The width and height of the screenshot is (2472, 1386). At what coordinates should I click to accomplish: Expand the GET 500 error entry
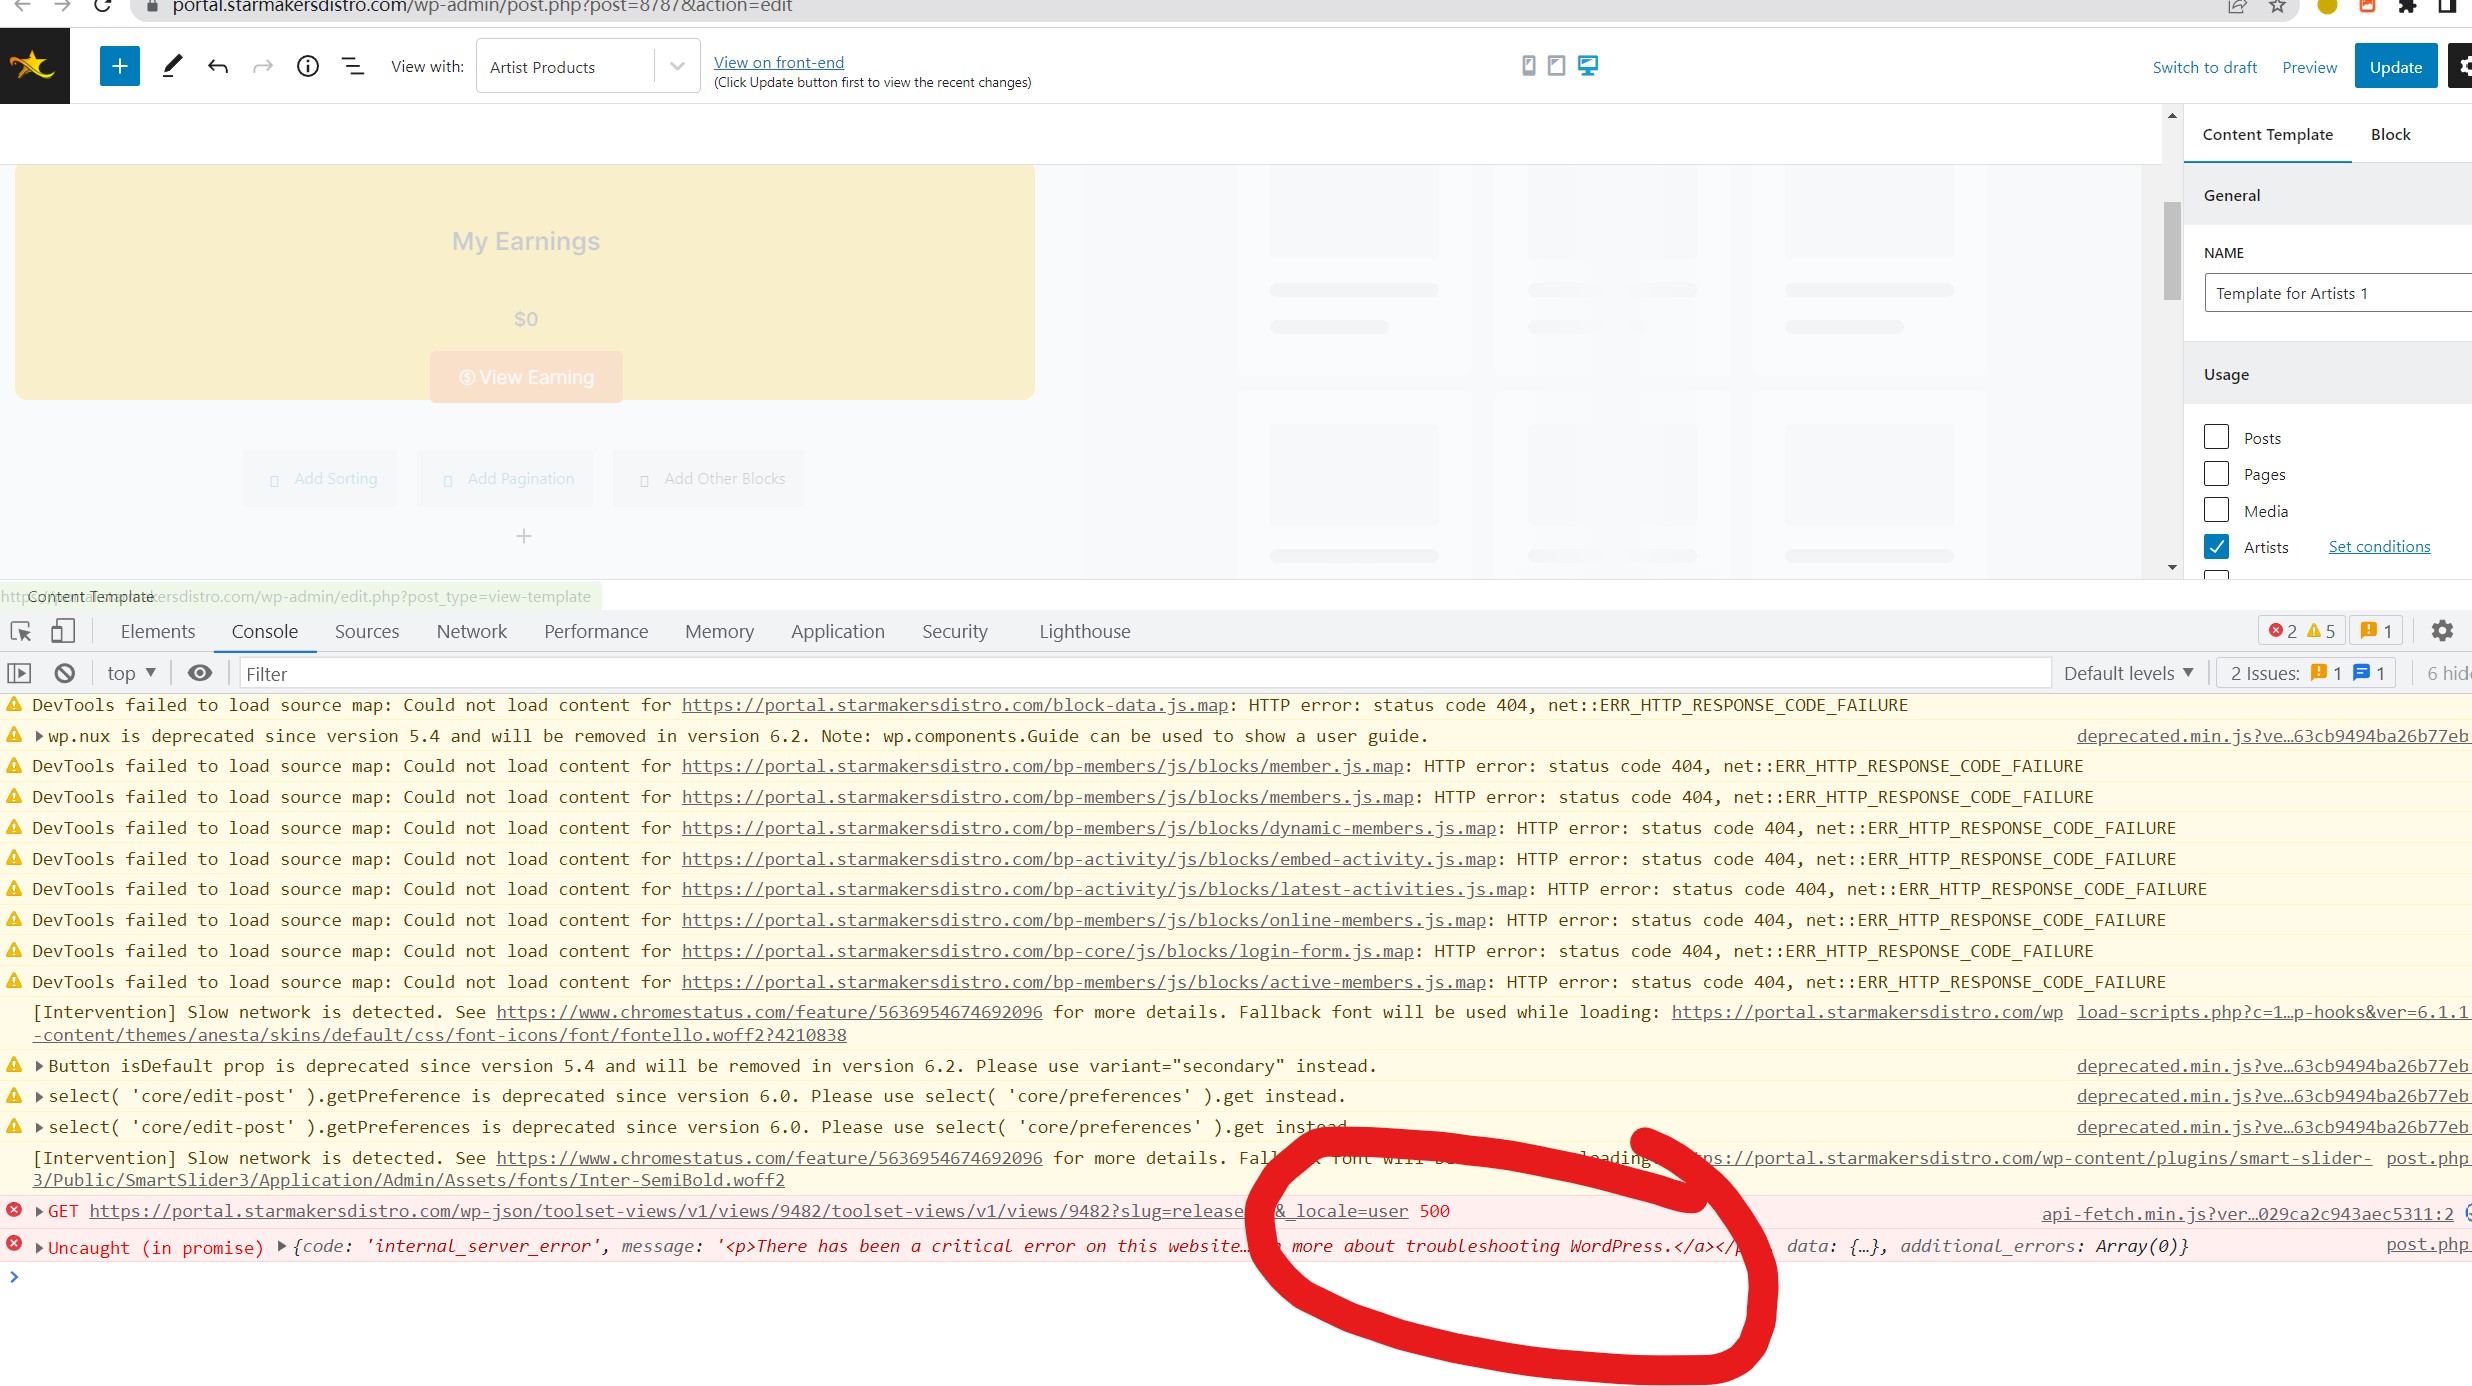tap(39, 1211)
